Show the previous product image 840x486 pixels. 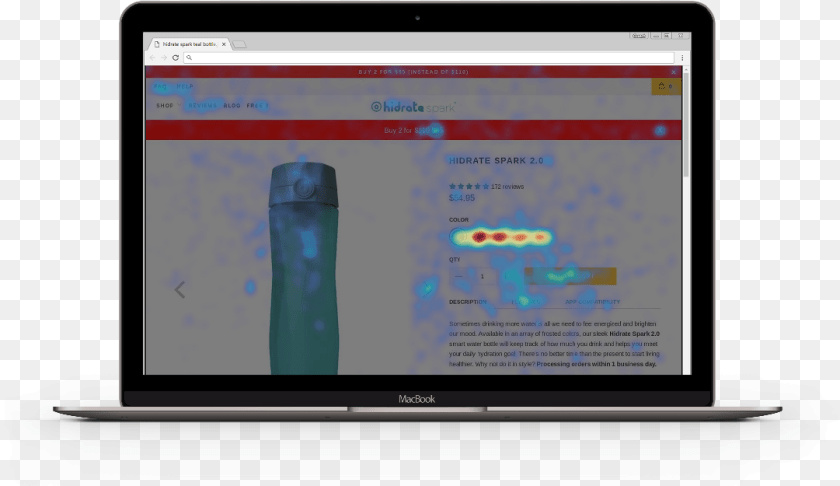pyautogui.click(x=180, y=290)
